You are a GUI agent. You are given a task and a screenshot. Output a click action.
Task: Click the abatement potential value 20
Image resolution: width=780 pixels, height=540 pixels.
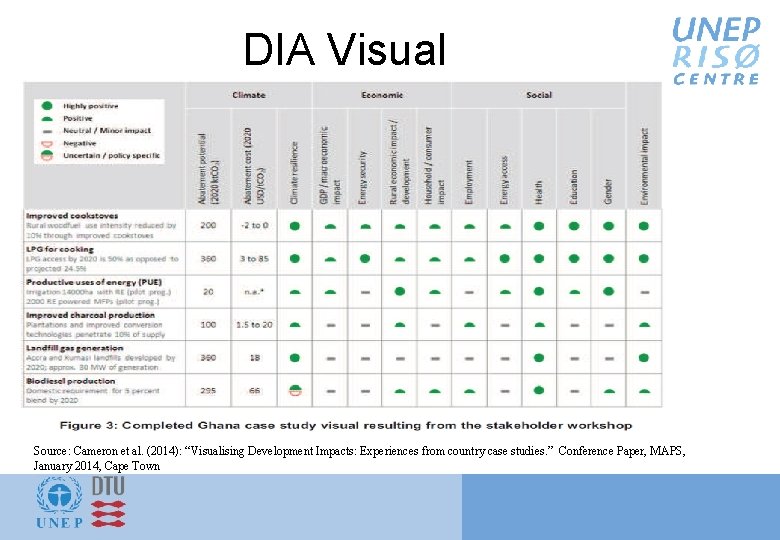(208, 291)
